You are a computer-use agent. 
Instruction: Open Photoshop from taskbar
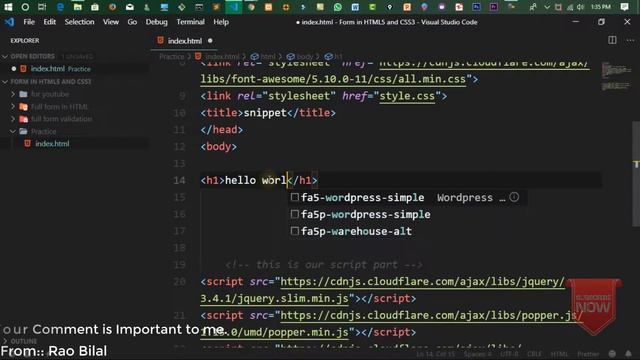[476, 7]
